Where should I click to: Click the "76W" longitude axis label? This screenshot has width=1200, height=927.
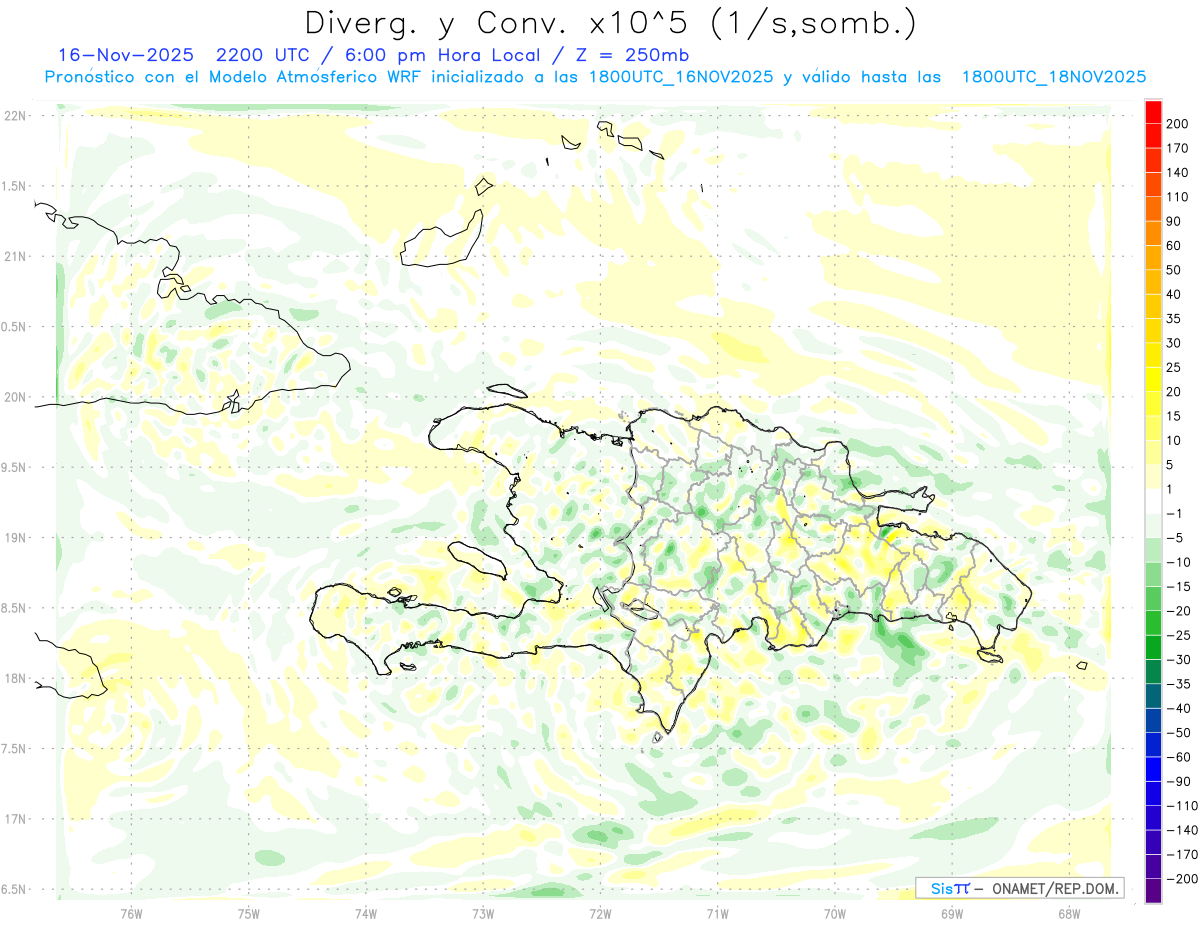point(131,913)
